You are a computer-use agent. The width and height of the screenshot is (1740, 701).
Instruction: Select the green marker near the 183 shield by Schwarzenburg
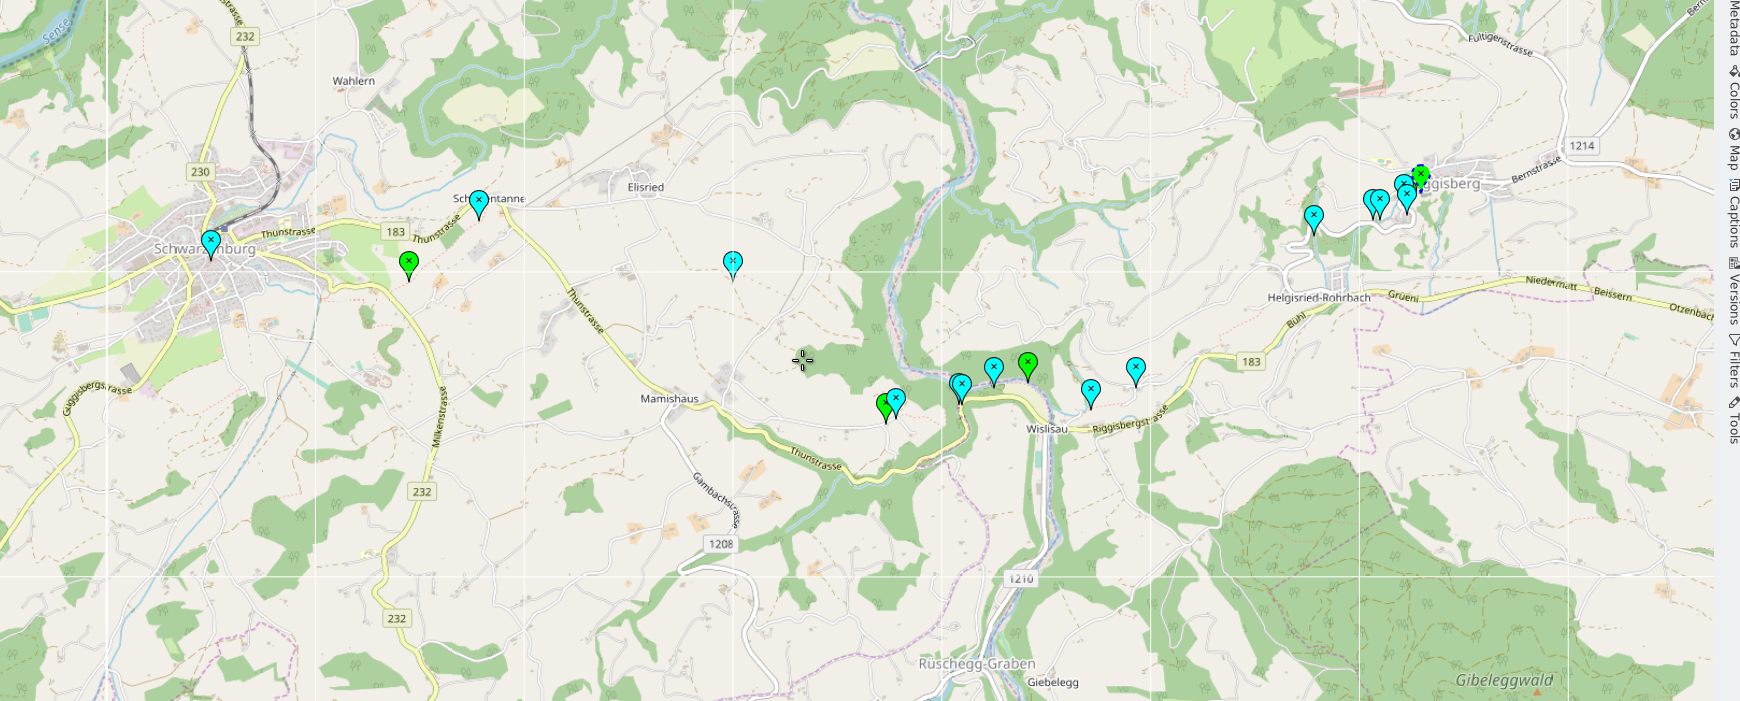(408, 265)
